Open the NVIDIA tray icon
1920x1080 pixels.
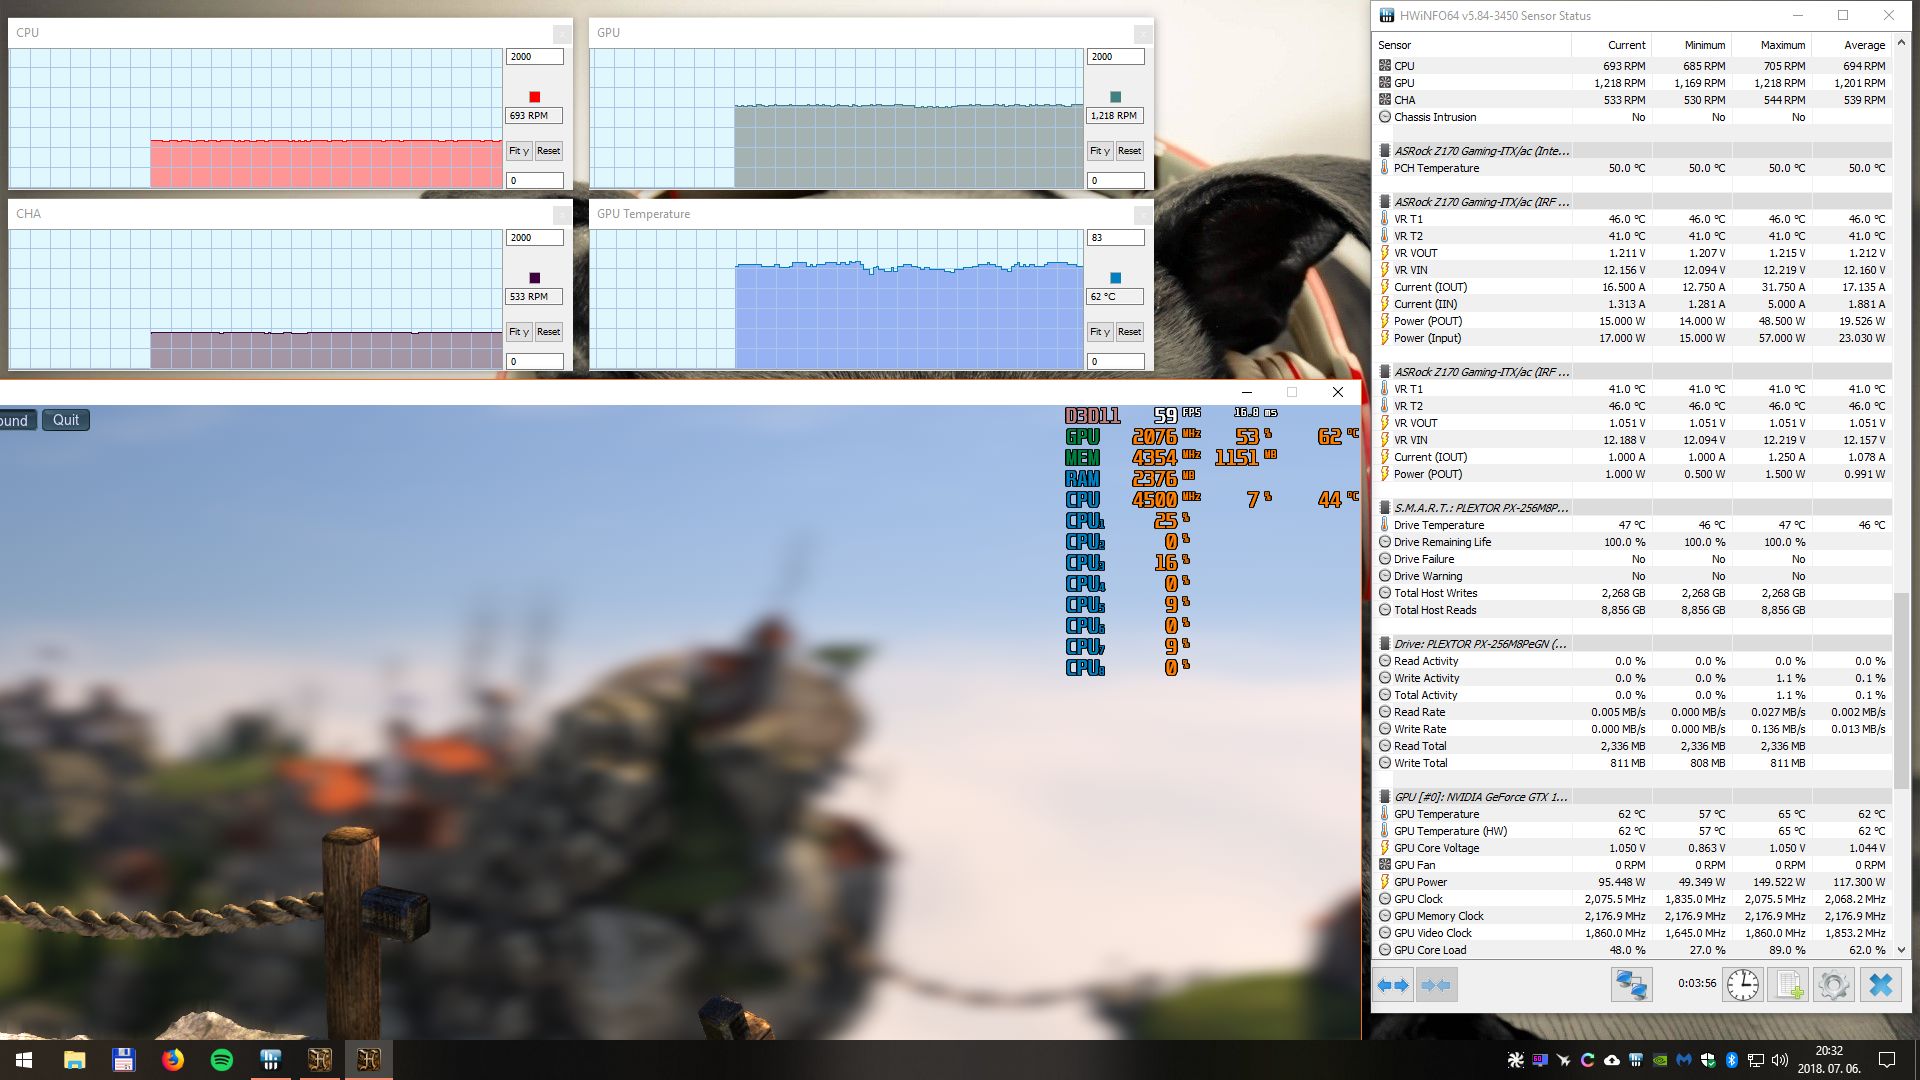(x=1659, y=1060)
